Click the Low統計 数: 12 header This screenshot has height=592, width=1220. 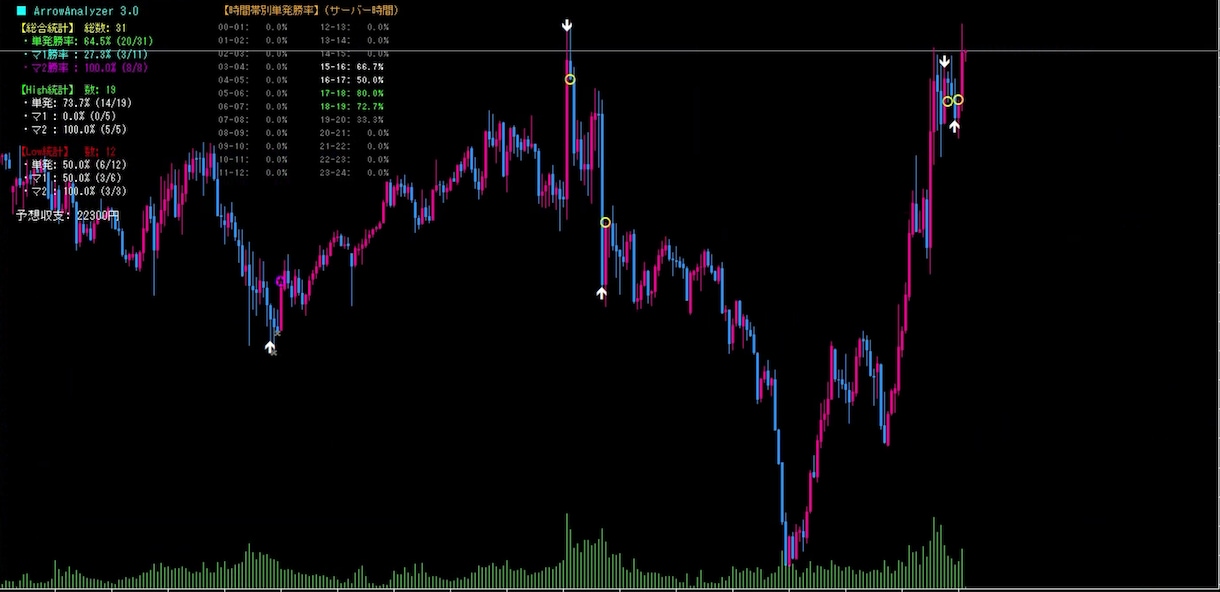(x=70, y=152)
